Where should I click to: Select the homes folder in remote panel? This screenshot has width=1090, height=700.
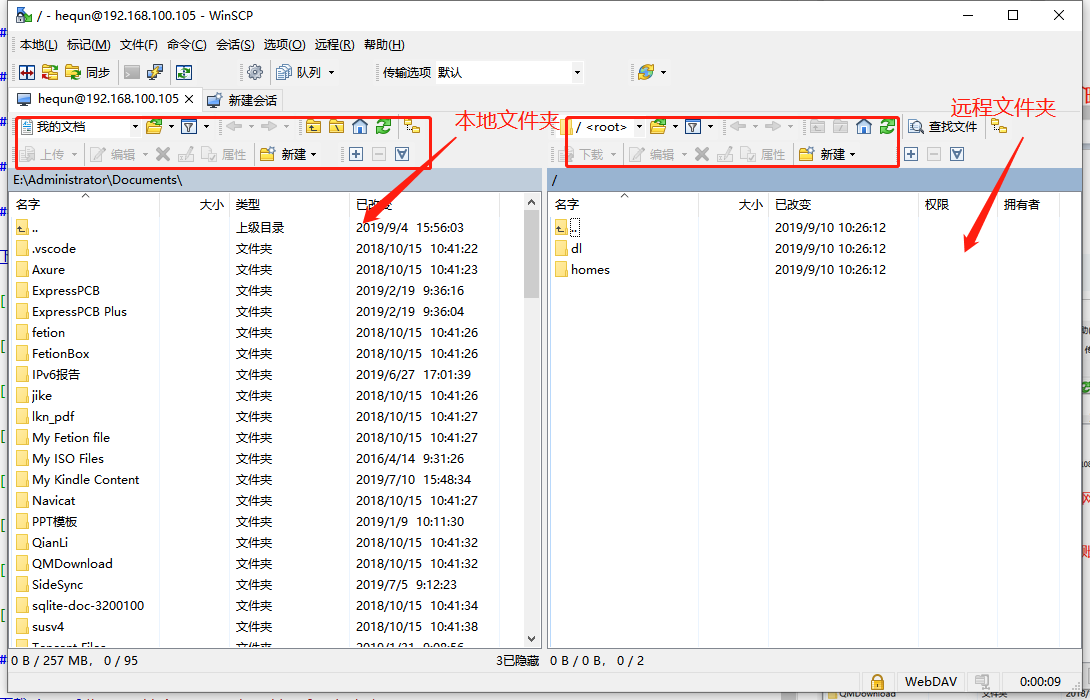click(590, 270)
